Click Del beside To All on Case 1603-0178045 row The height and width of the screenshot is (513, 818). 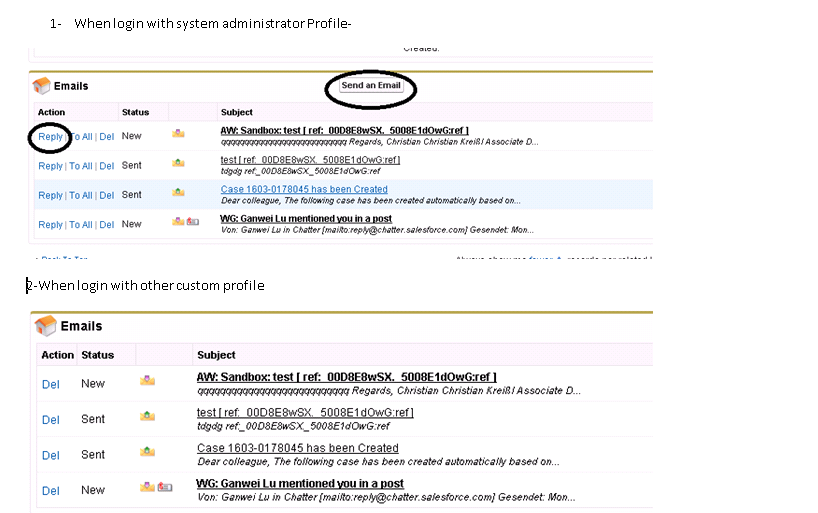pos(106,195)
